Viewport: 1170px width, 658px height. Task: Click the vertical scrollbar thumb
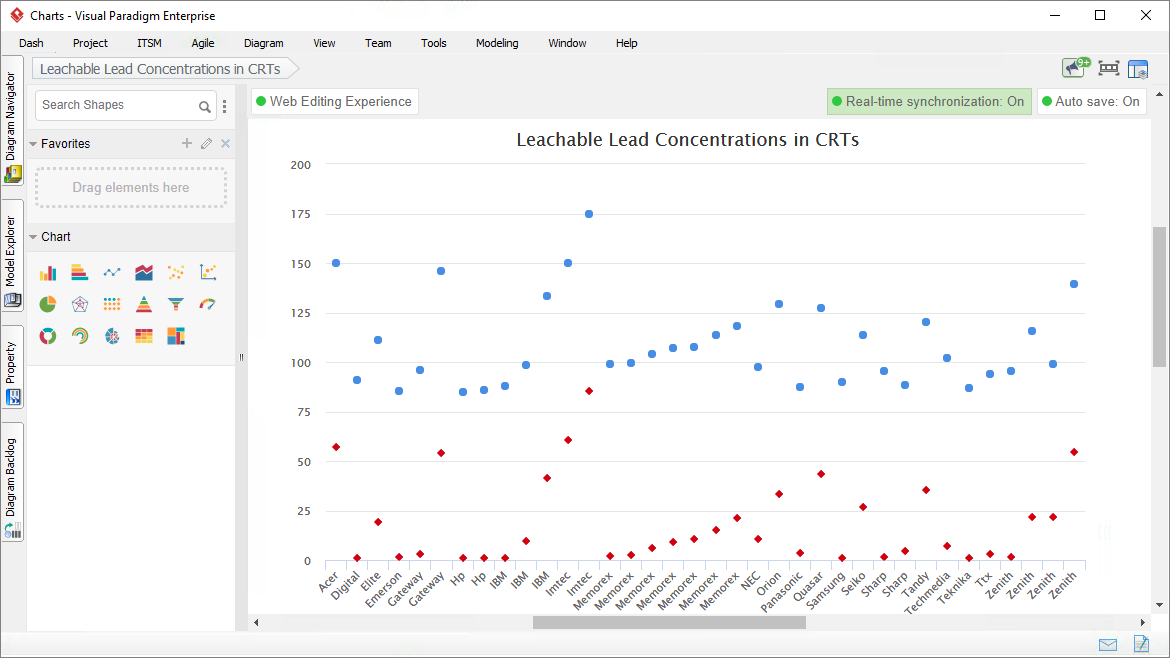[1159, 297]
